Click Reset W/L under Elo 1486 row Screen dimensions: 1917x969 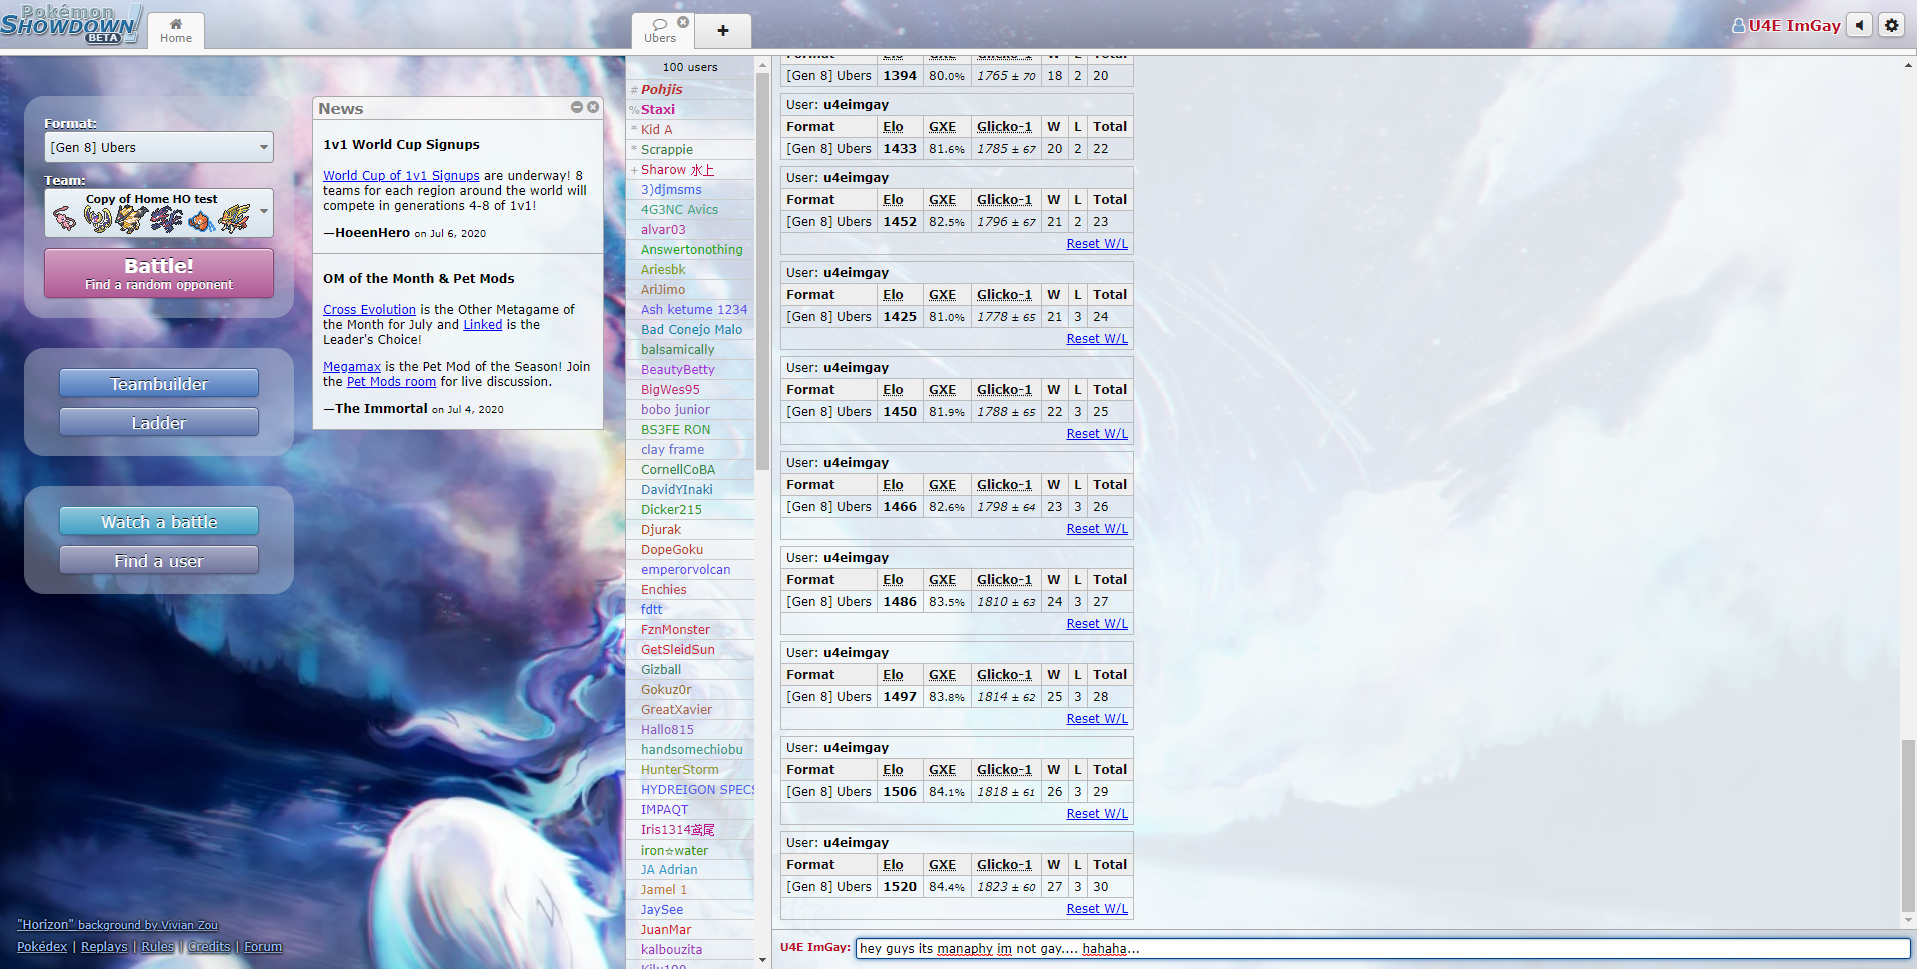point(1097,623)
